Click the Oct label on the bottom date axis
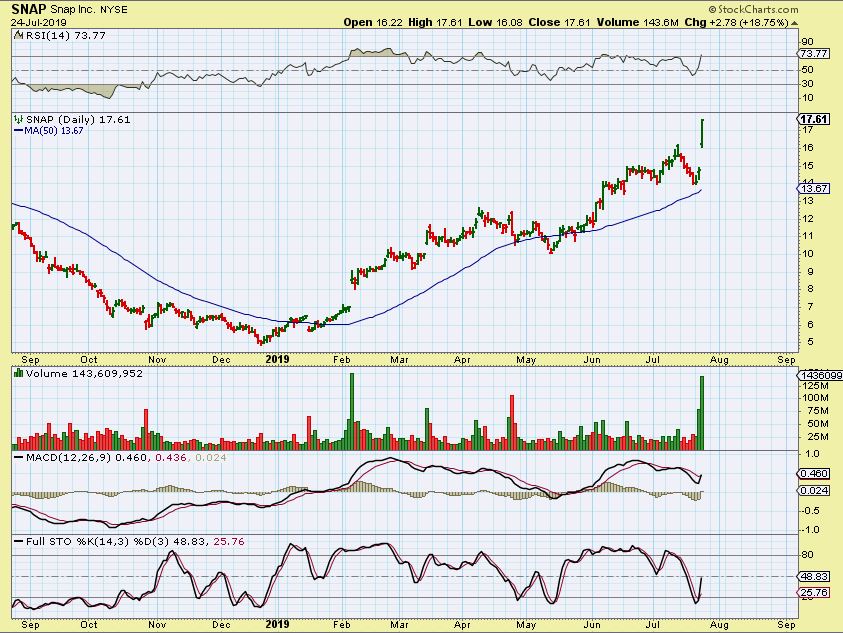Screen dimensions: 843x633 (89, 624)
